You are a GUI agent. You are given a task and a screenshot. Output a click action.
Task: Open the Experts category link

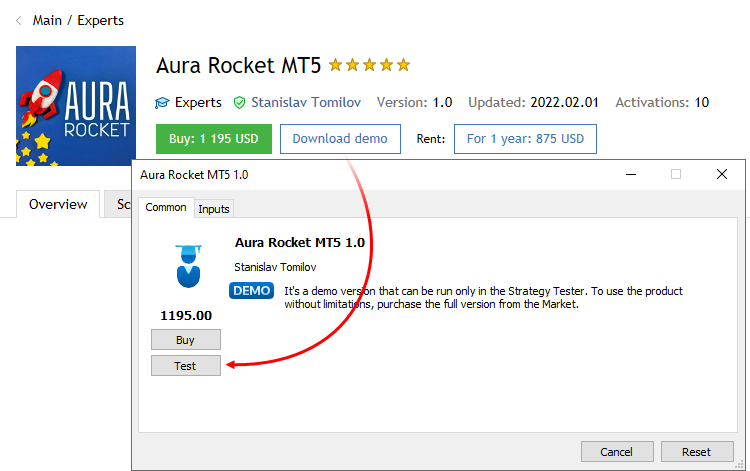click(198, 102)
